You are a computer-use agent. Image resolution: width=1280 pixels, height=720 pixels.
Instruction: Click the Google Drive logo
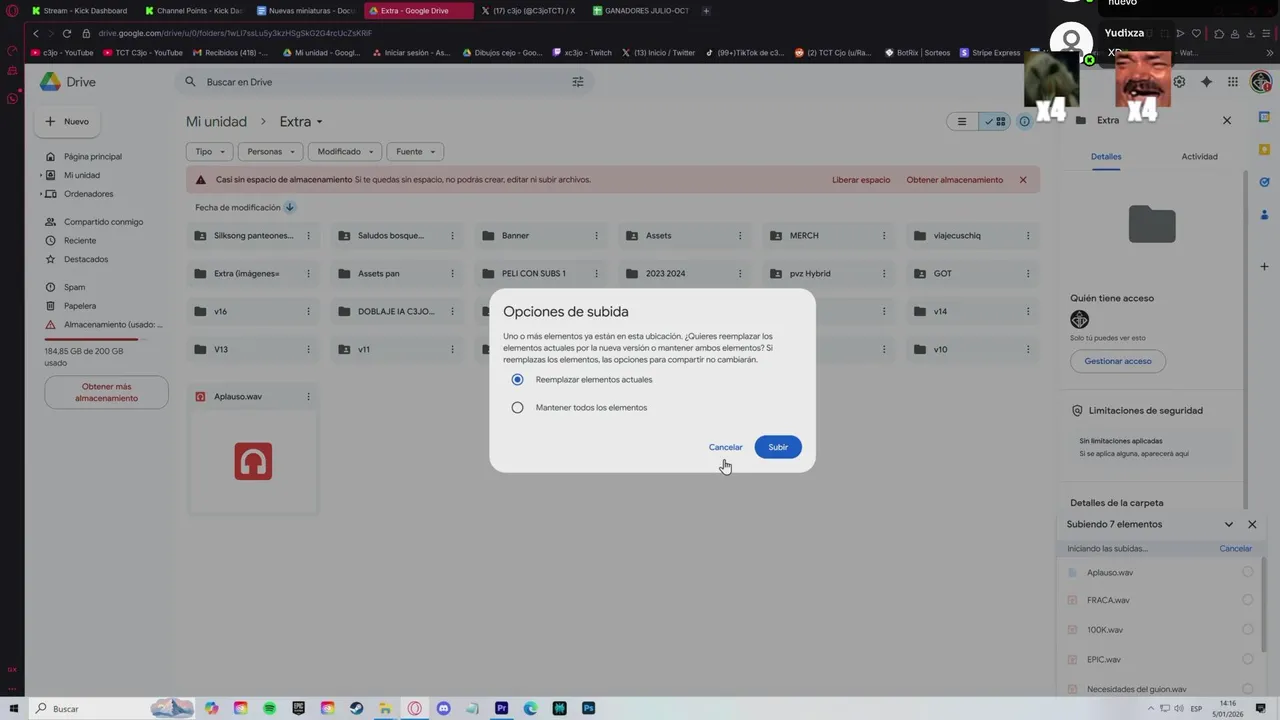pyautogui.click(x=67, y=82)
